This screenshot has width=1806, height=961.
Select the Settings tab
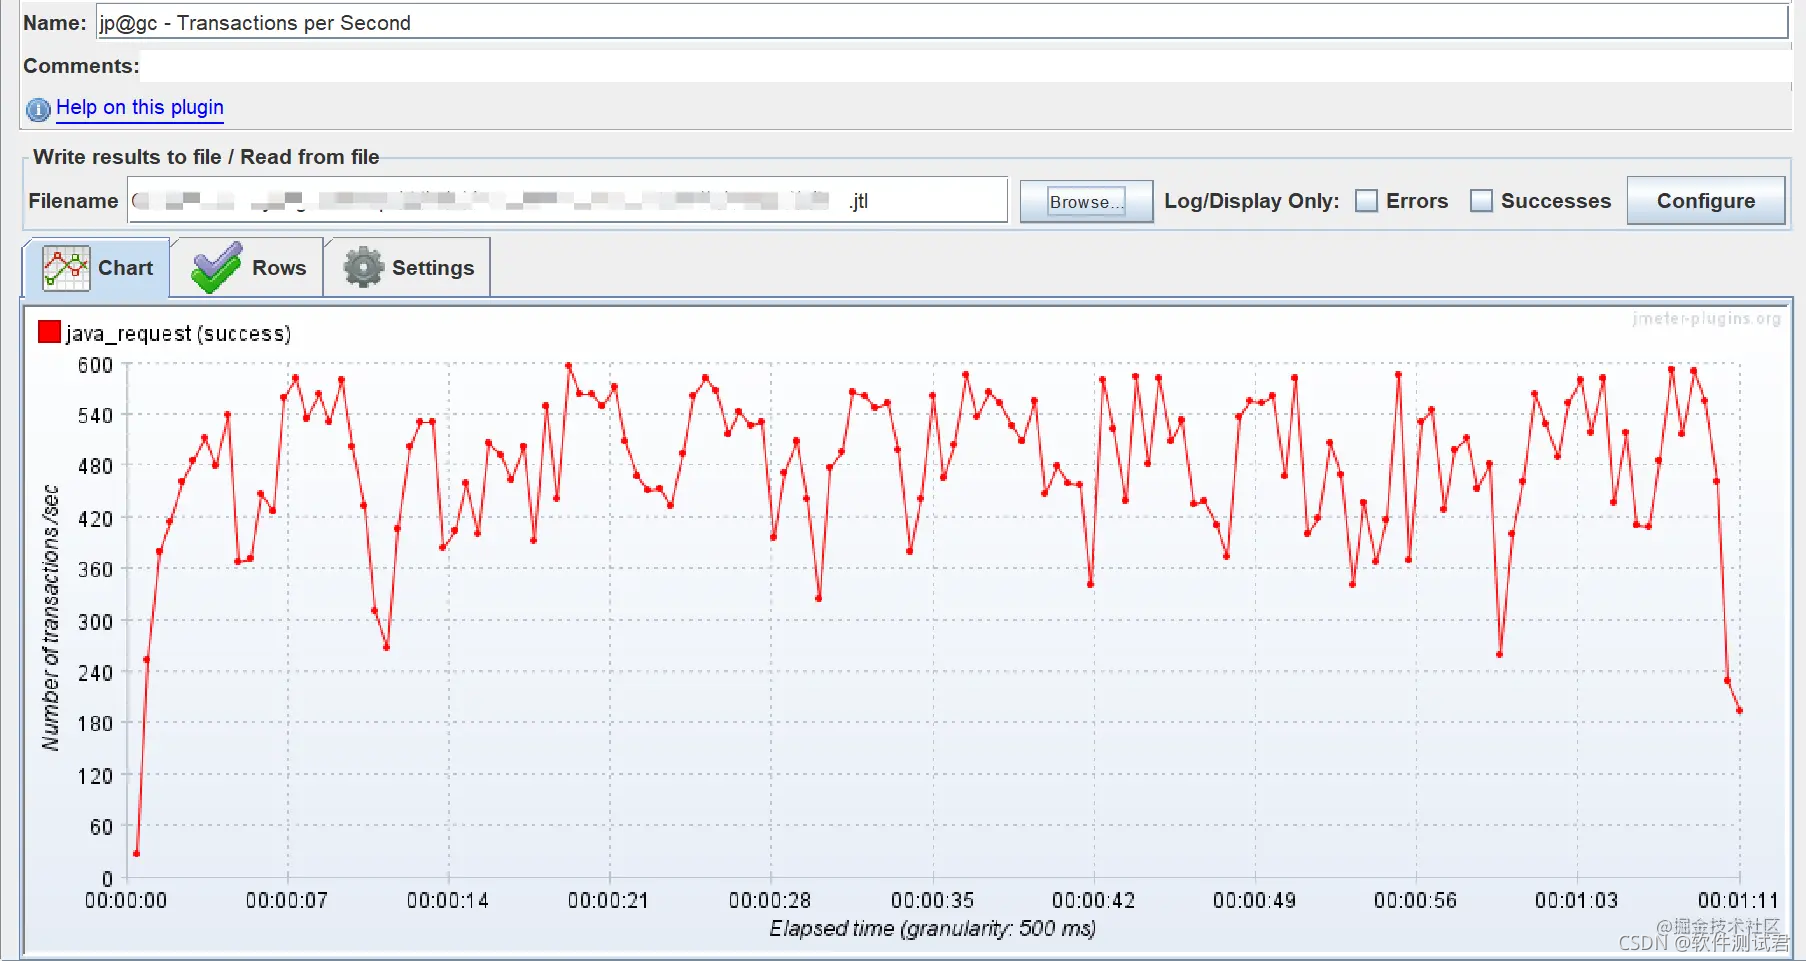point(407,268)
